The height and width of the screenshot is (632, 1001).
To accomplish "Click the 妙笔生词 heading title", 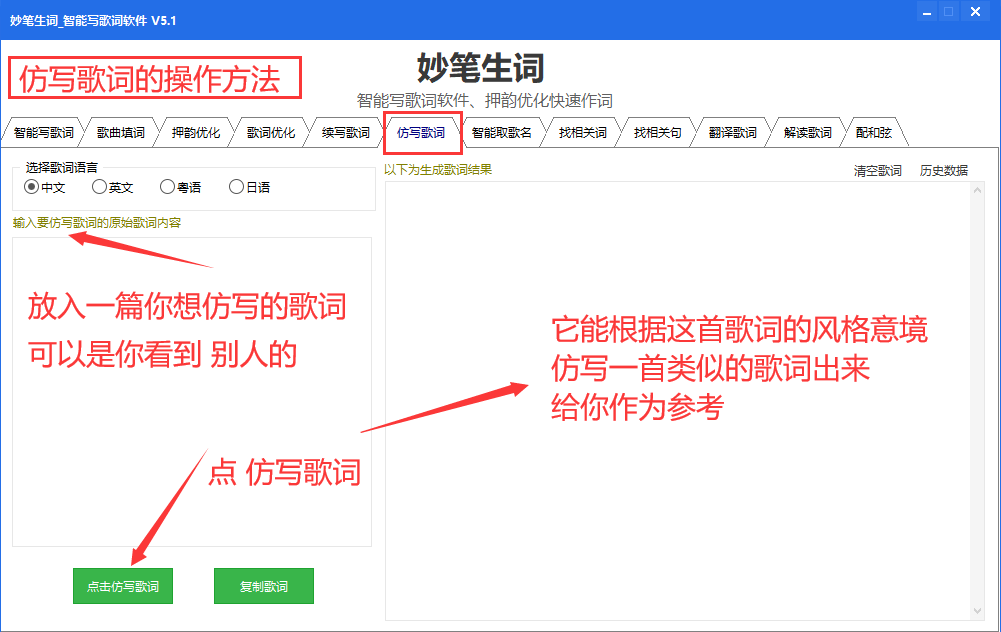I will pyautogui.click(x=481, y=68).
